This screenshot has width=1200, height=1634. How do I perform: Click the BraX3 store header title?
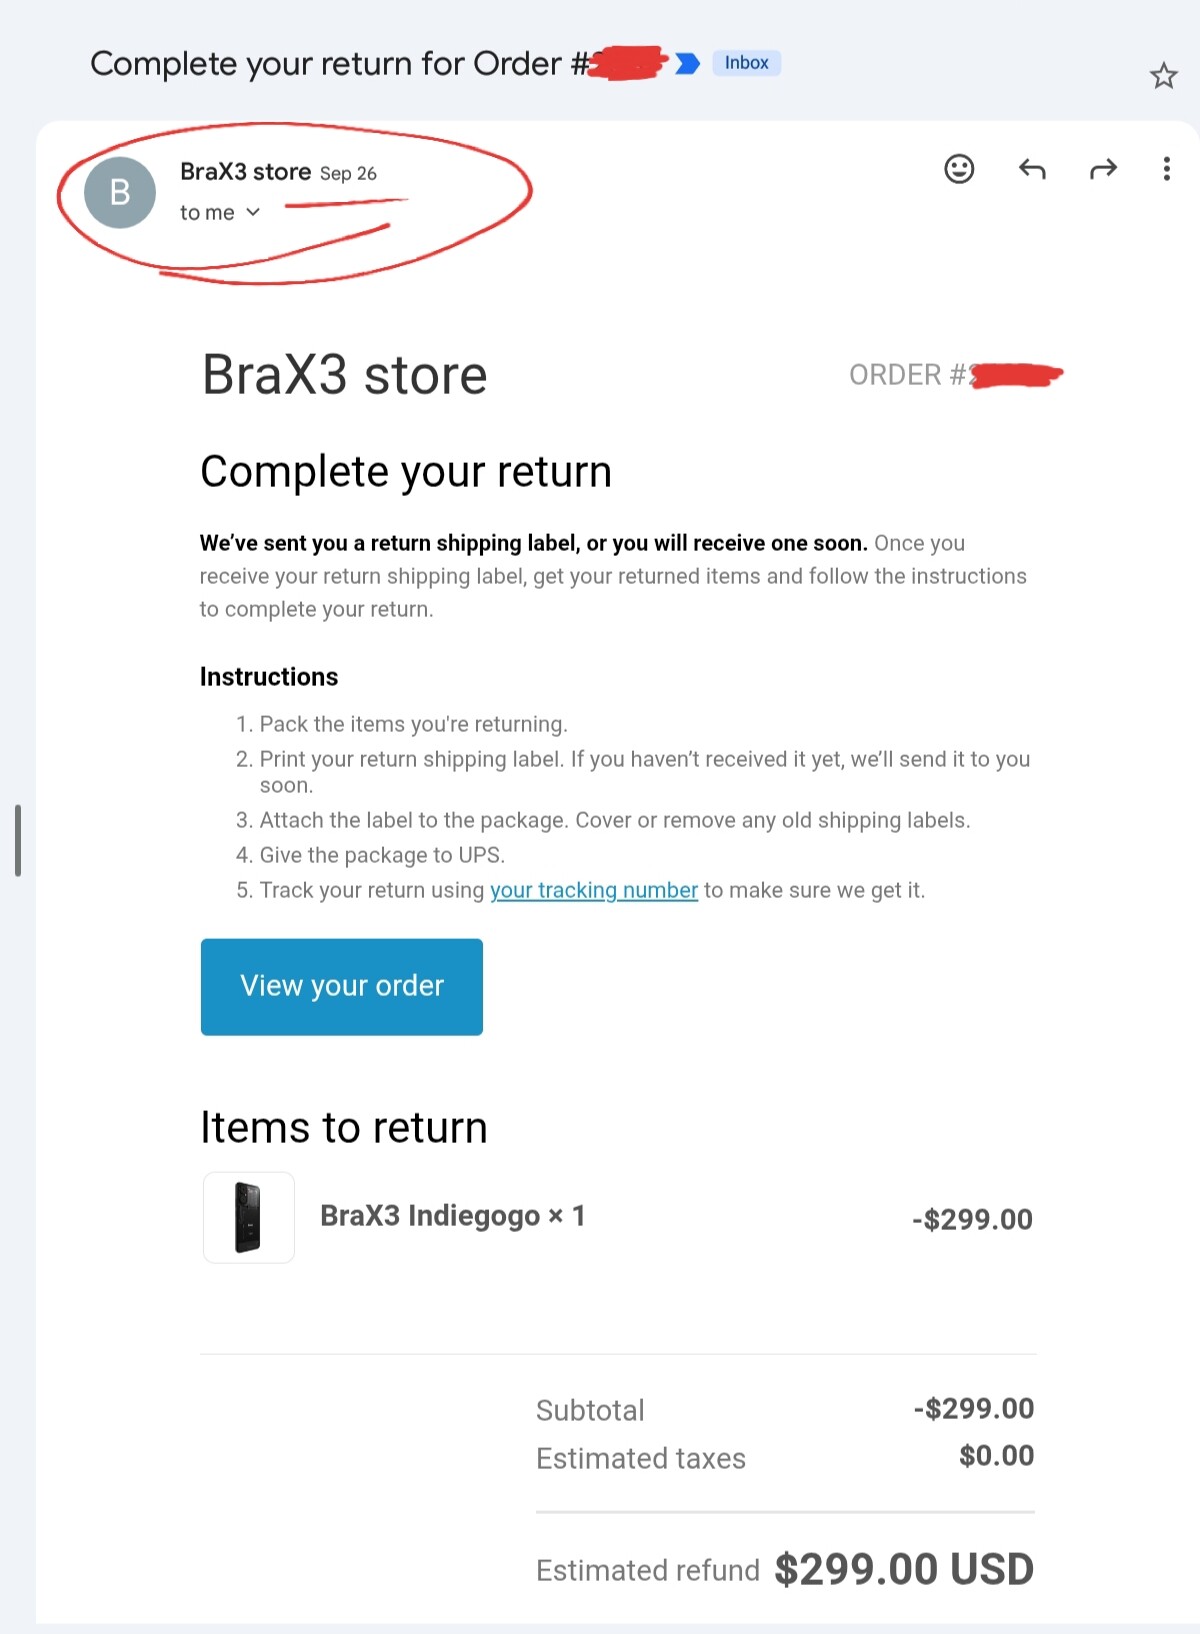point(344,376)
